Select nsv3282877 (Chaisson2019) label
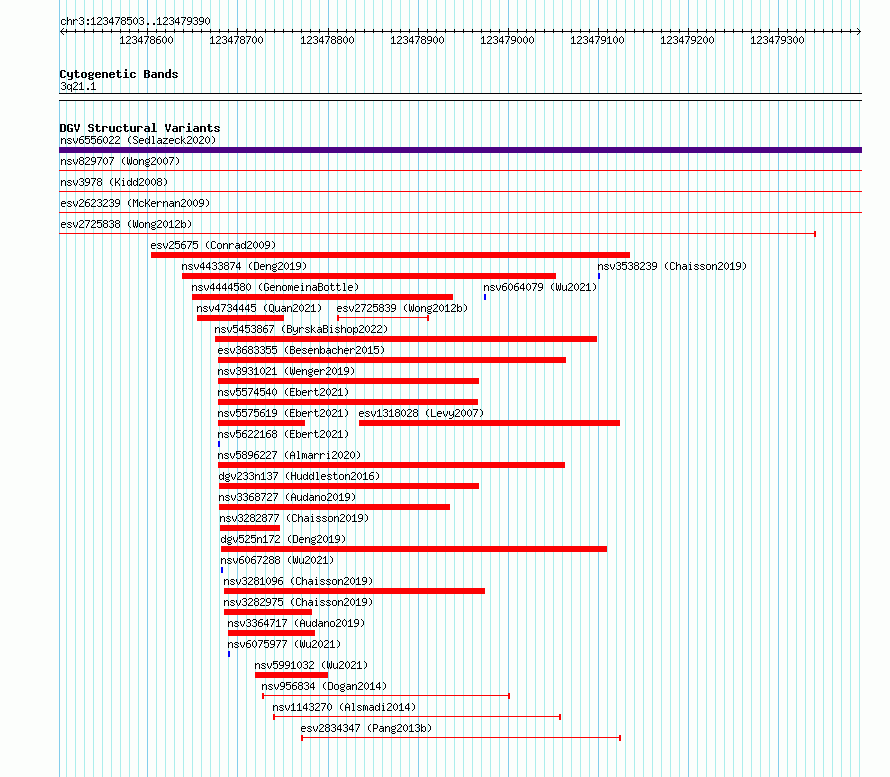This screenshot has width=890, height=777. click(x=294, y=518)
